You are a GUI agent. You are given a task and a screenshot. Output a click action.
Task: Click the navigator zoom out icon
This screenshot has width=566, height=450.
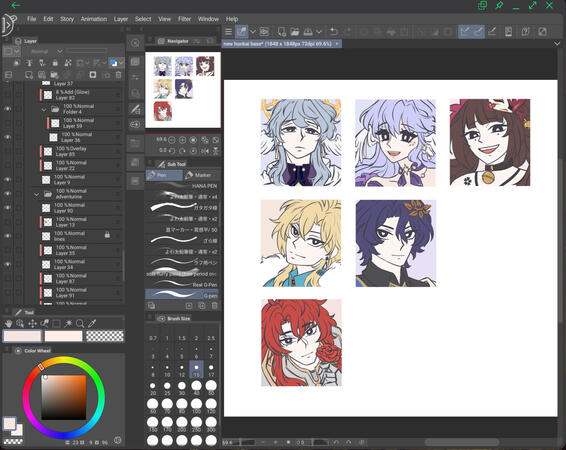pos(172,140)
